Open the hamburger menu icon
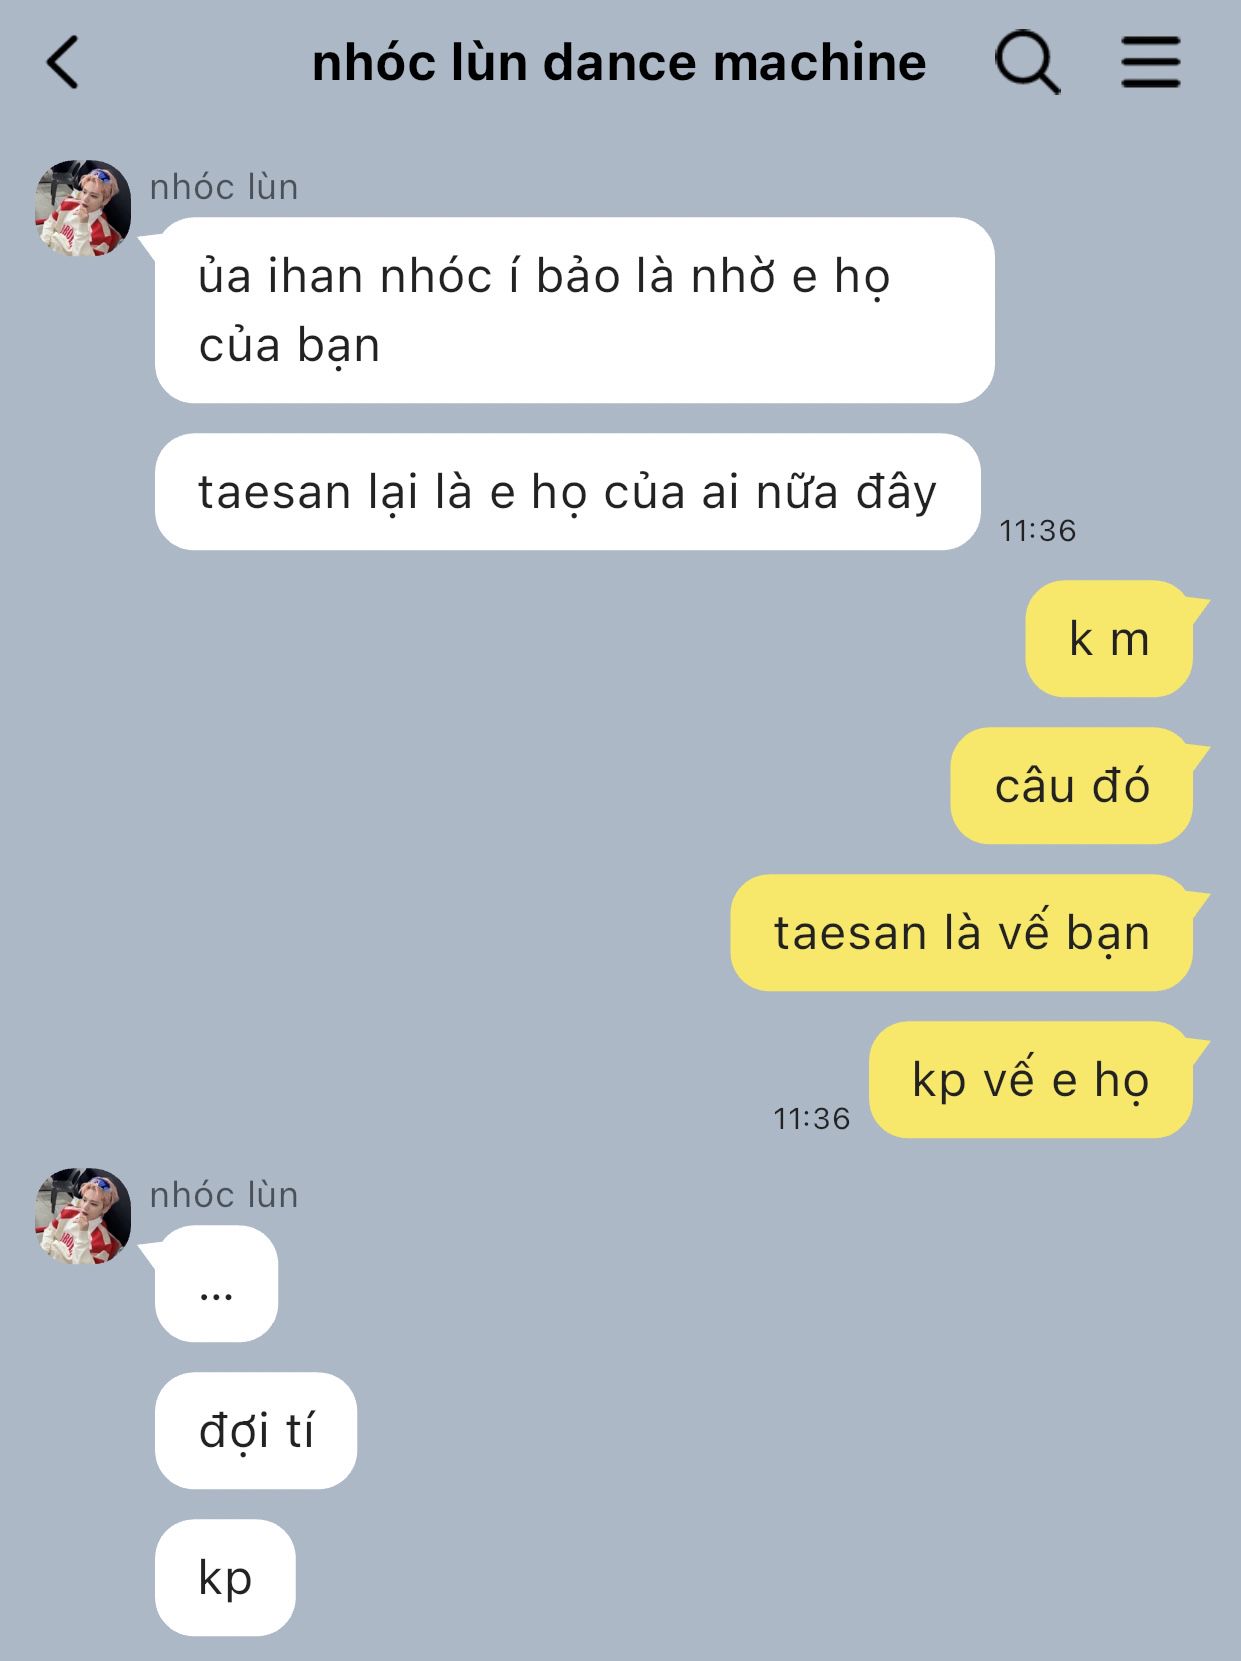This screenshot has height=1661, width=1241. [1150, 62]
